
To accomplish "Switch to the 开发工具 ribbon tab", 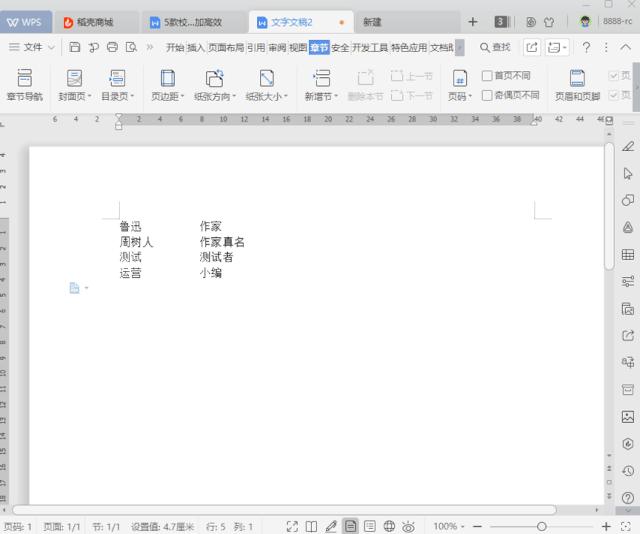I will [370, 48].
